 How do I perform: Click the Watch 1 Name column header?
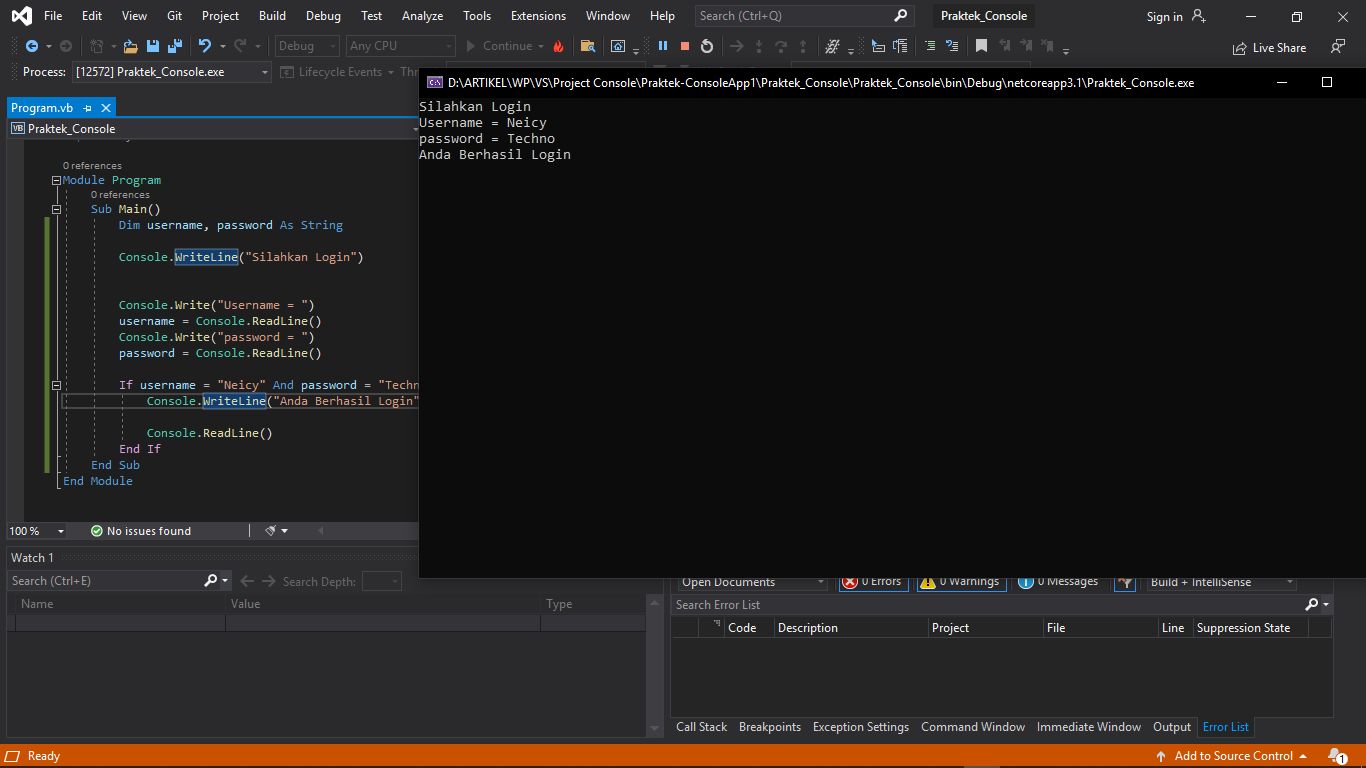(120, 604)
